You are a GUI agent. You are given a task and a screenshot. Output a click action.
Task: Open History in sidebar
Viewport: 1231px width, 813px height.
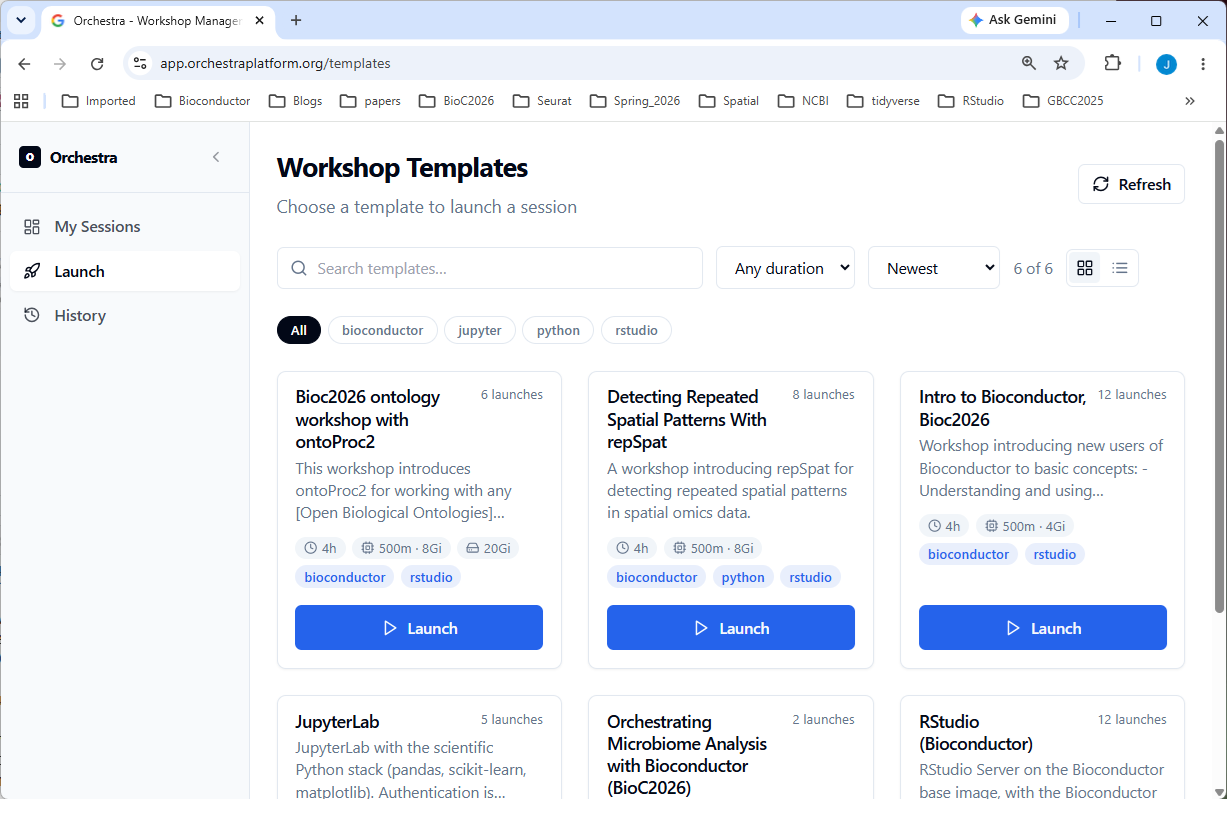pyautogui.click(x=125, y=315)
